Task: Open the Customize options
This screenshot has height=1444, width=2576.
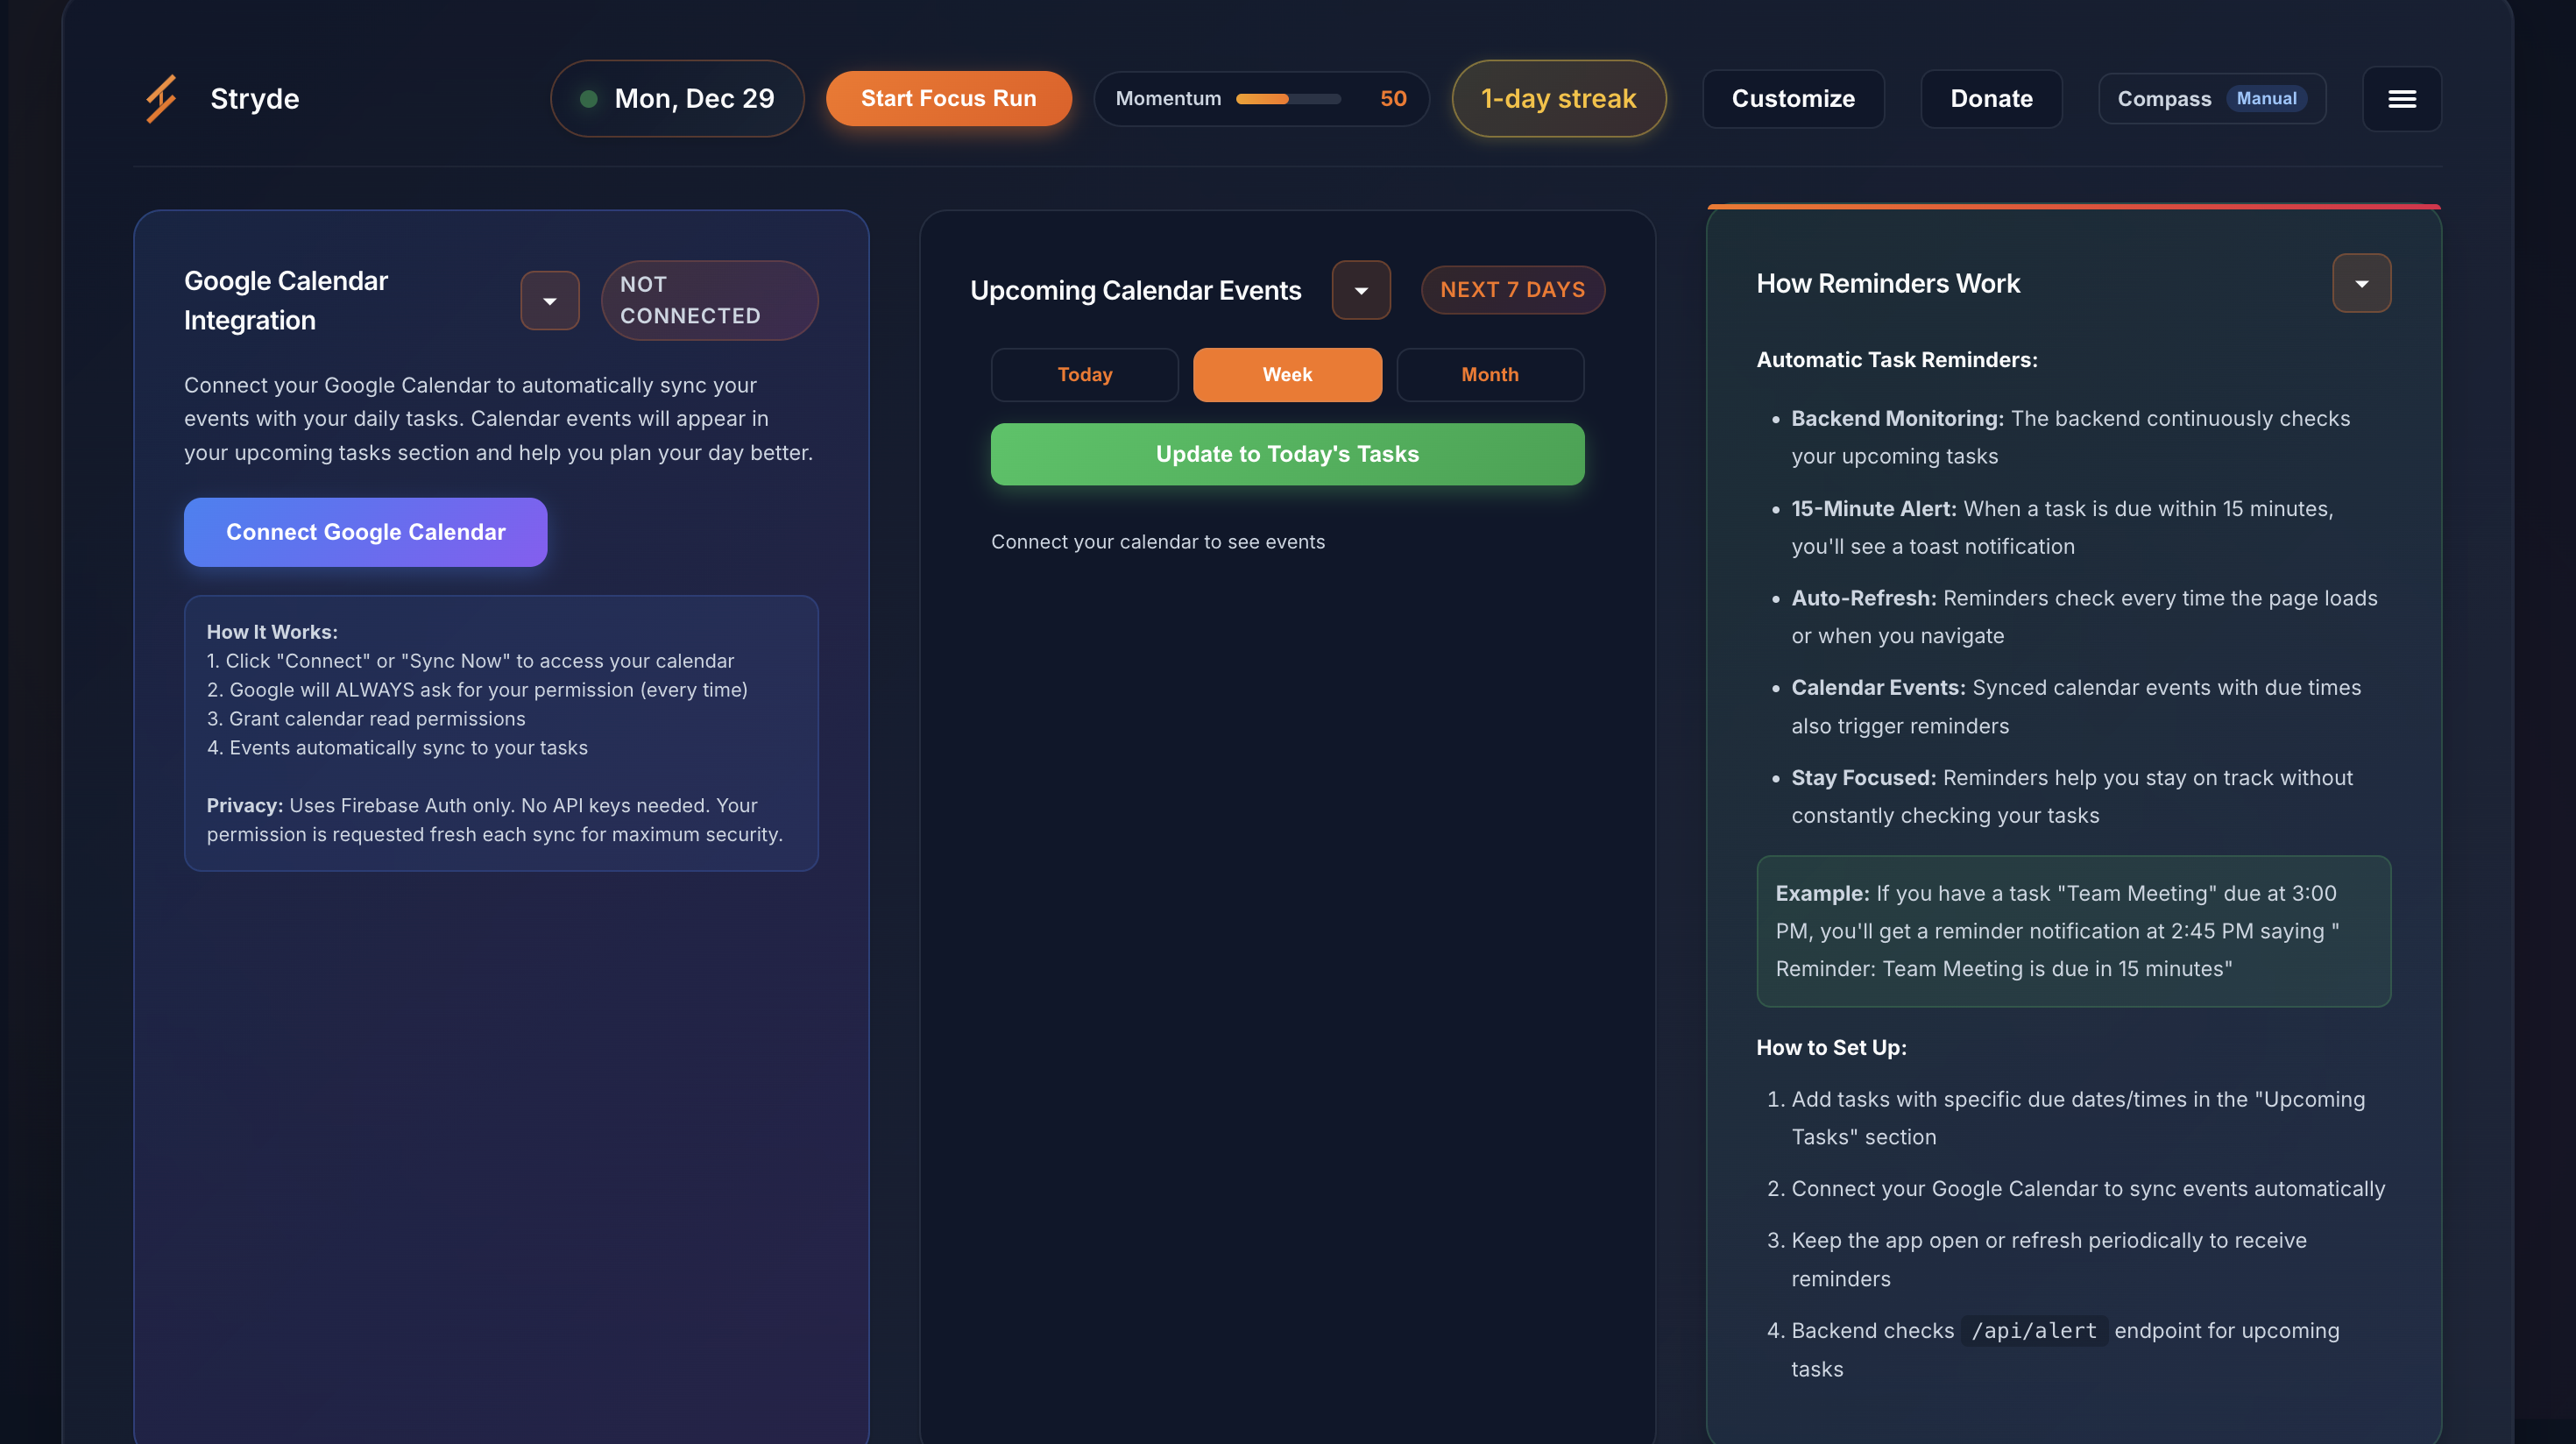Action: coord(1793,98)
